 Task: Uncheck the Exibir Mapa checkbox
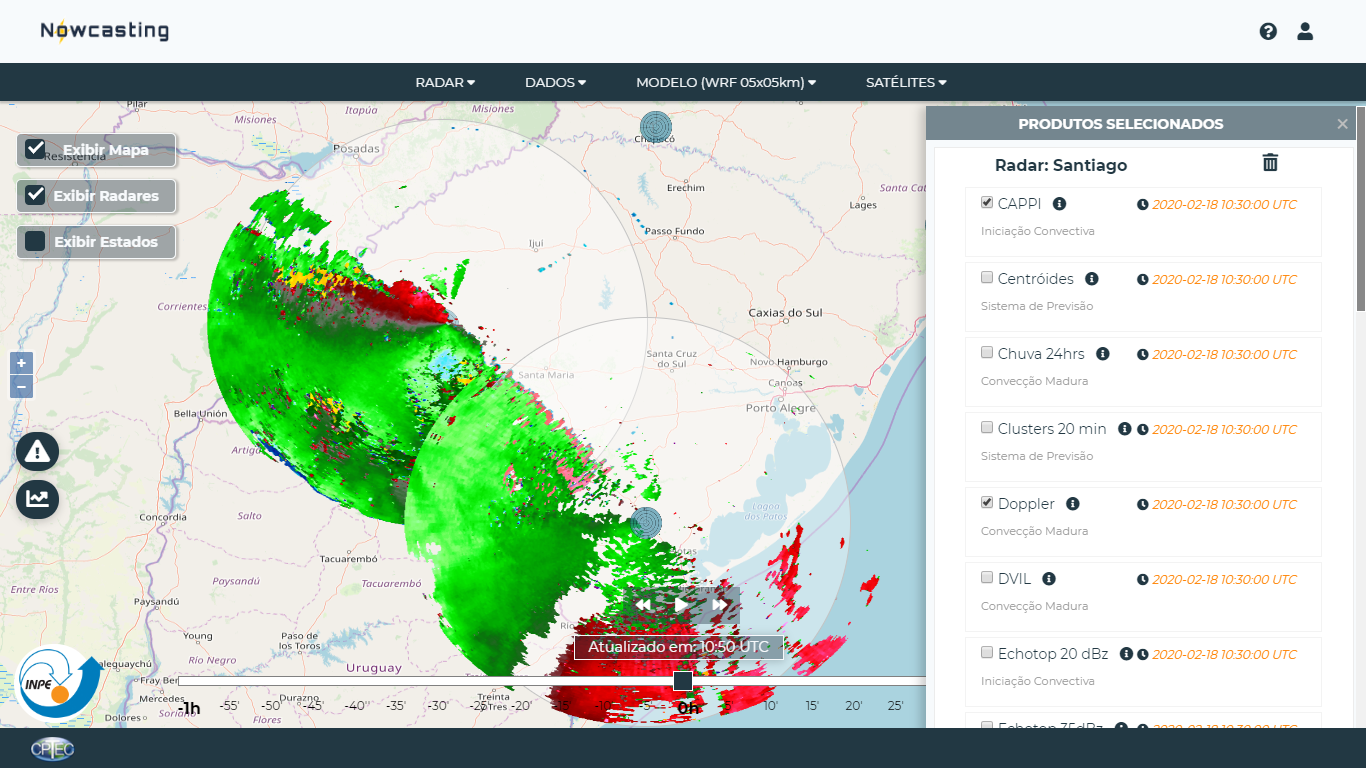(36, 149)
